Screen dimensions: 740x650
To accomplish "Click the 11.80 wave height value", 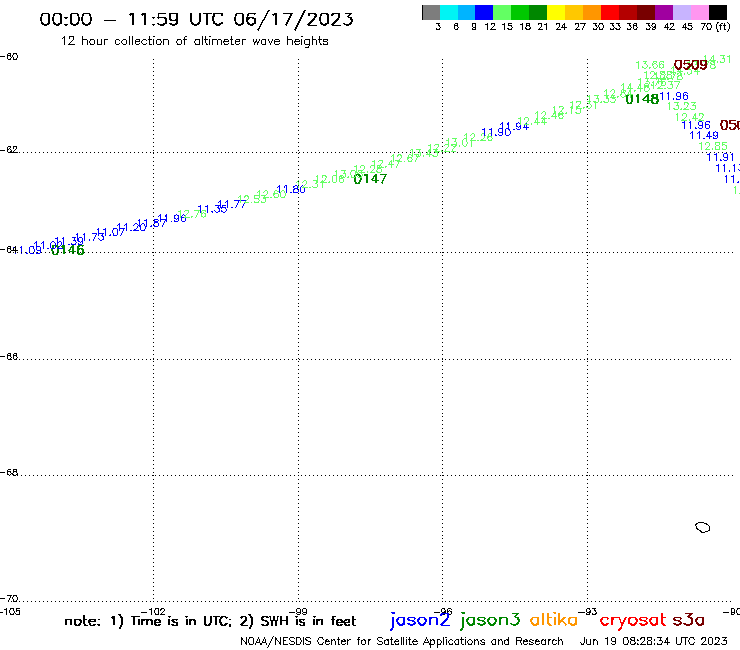I will coord(291,190).
